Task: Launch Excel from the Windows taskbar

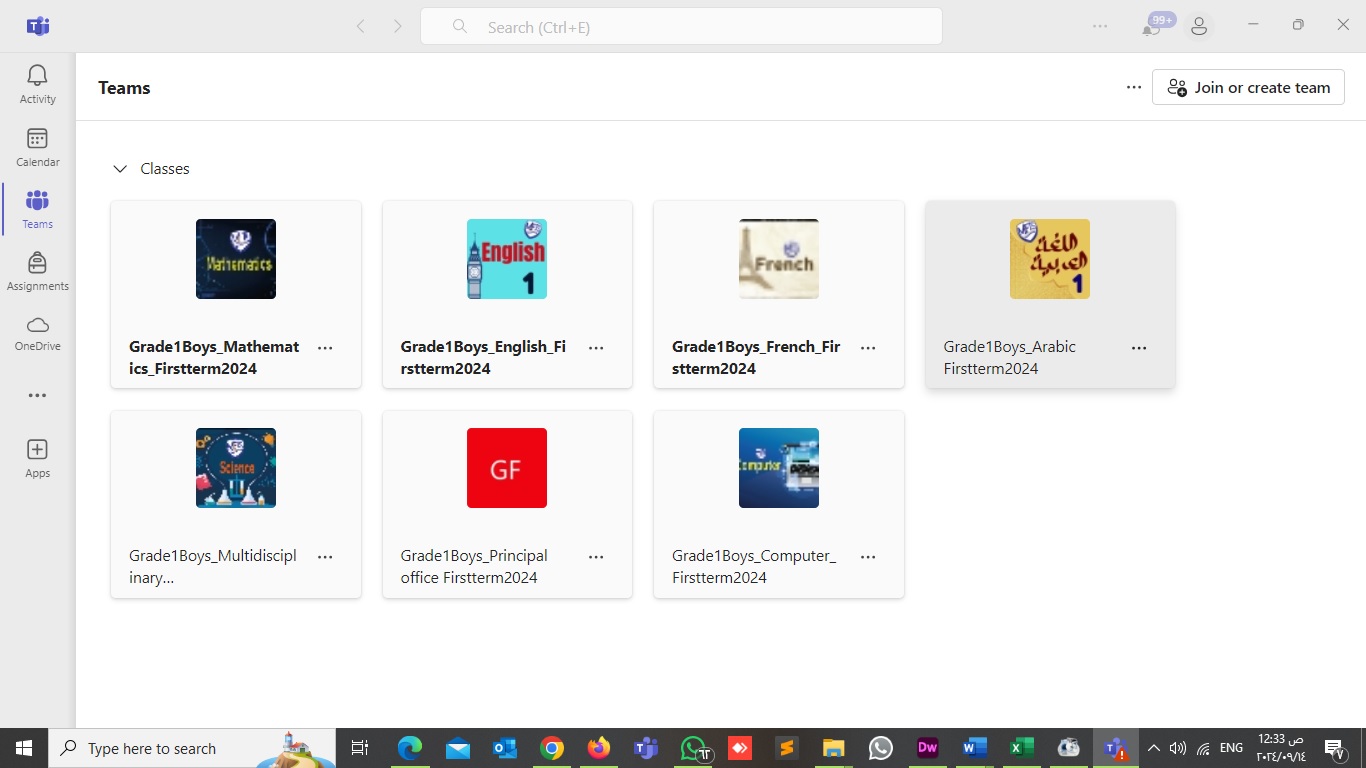Action: [x=1020, y=748]
